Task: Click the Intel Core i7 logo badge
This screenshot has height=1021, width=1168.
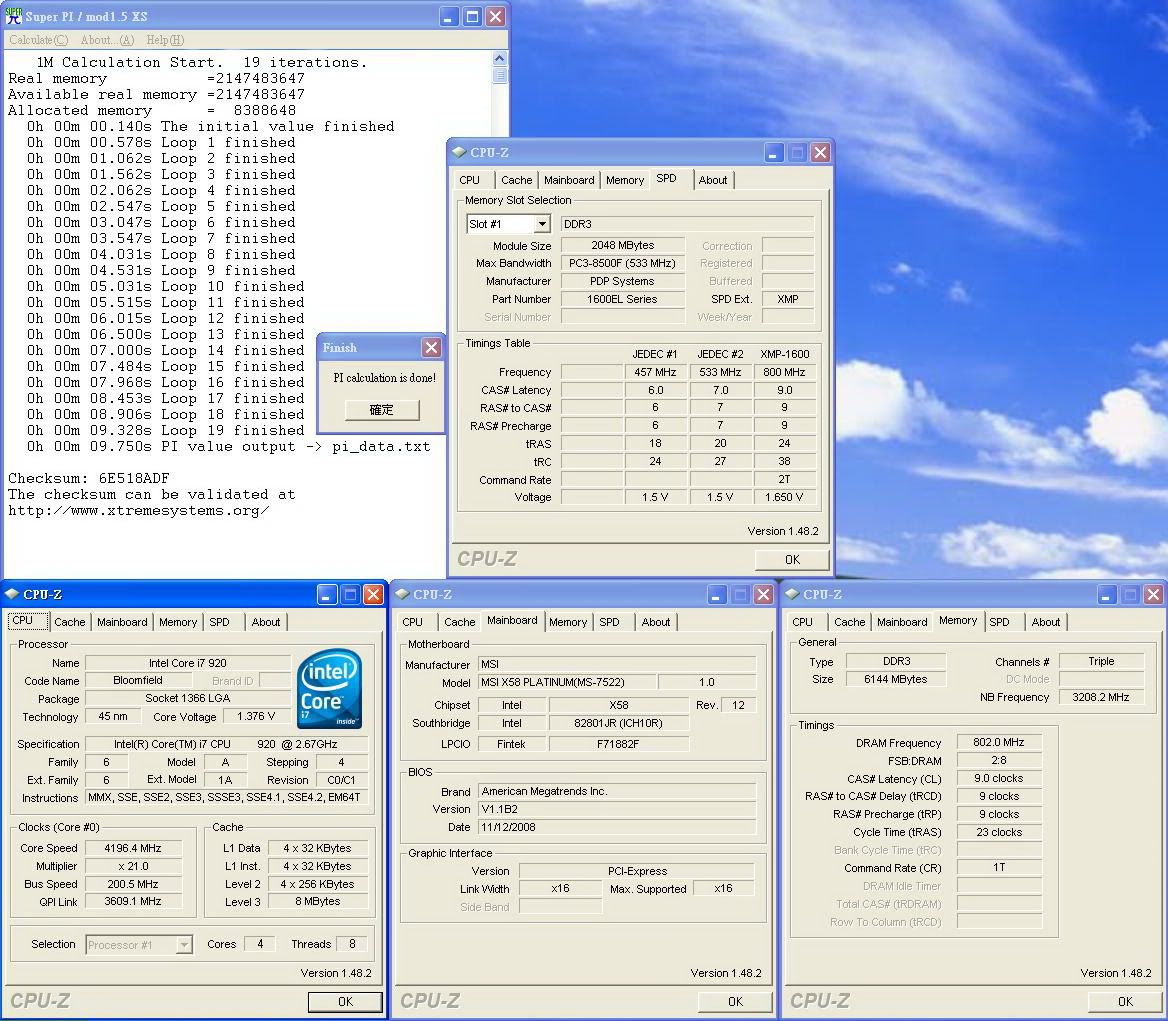Action: [329, 689]
